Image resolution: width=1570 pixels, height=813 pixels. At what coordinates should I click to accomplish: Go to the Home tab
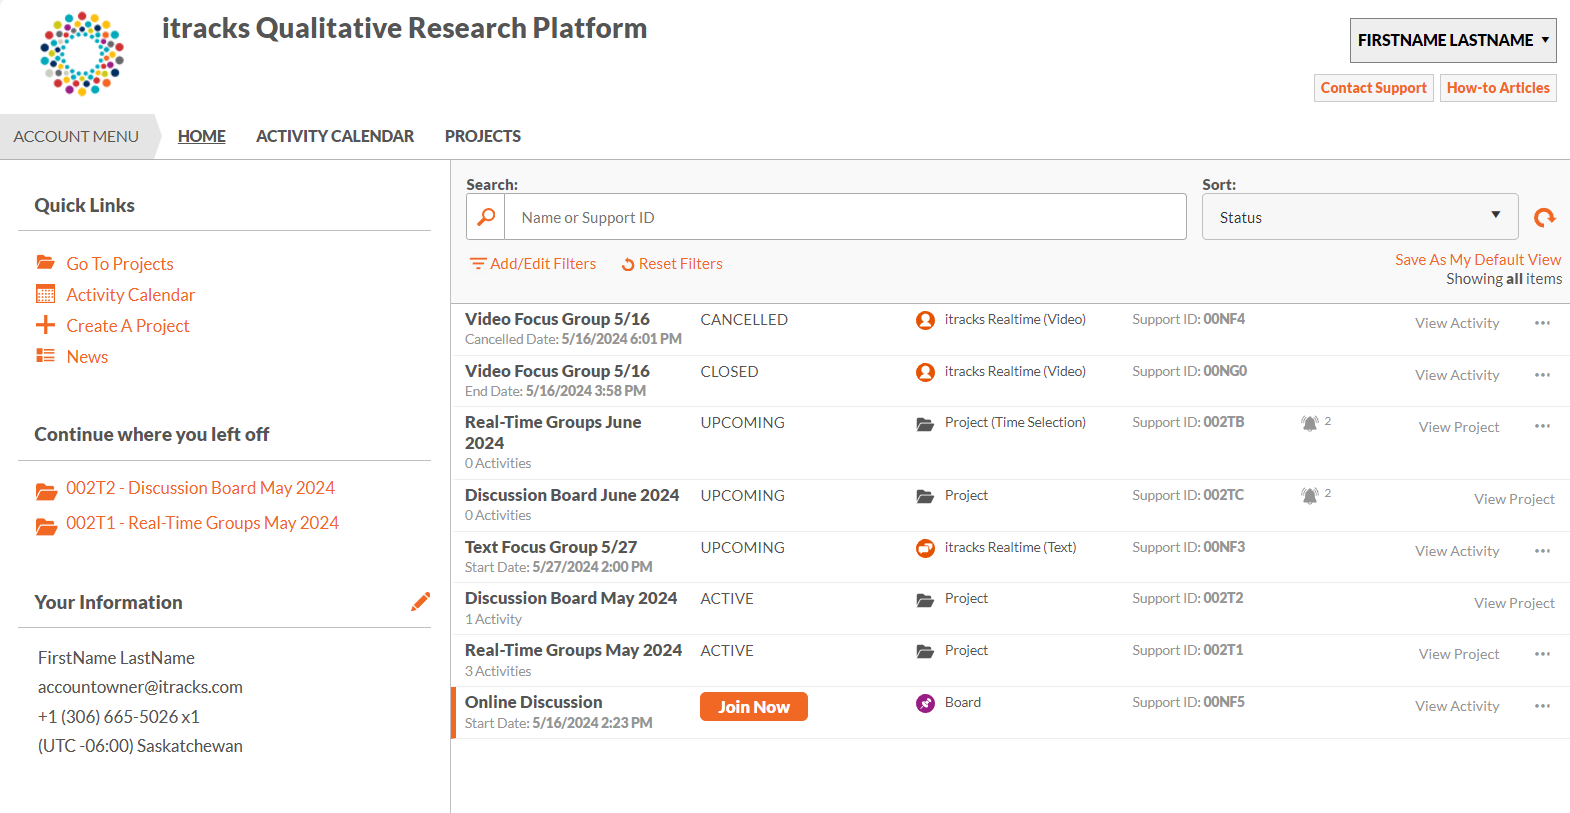coord(202,136)
